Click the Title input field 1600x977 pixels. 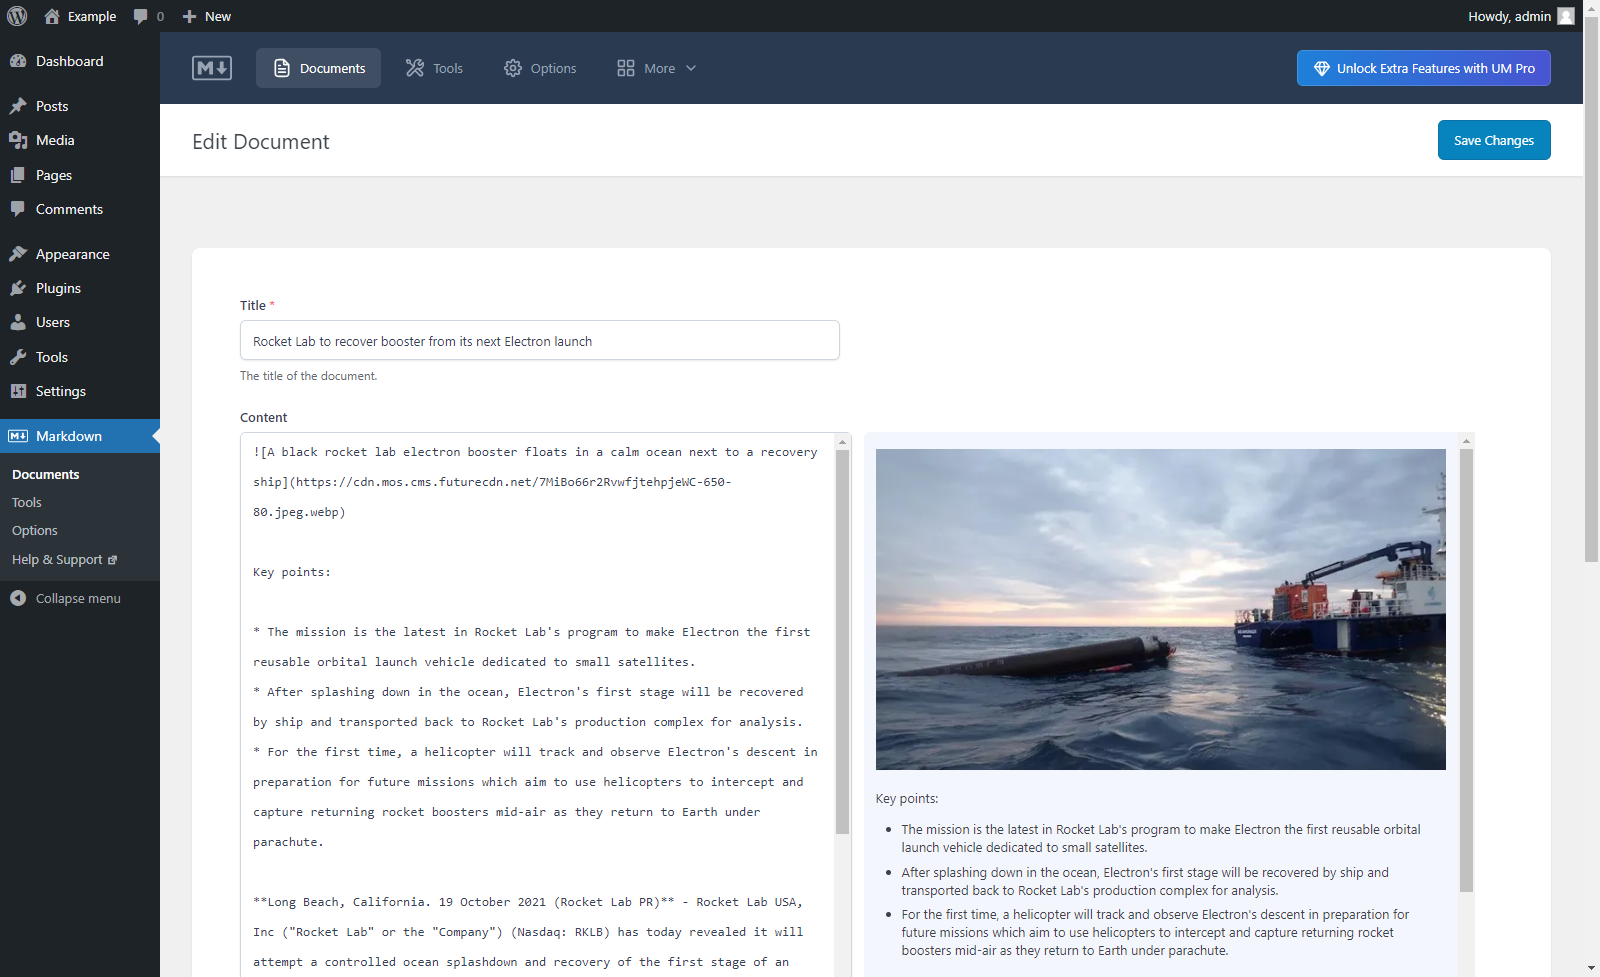pyautogui.click(x=540, y=340)
